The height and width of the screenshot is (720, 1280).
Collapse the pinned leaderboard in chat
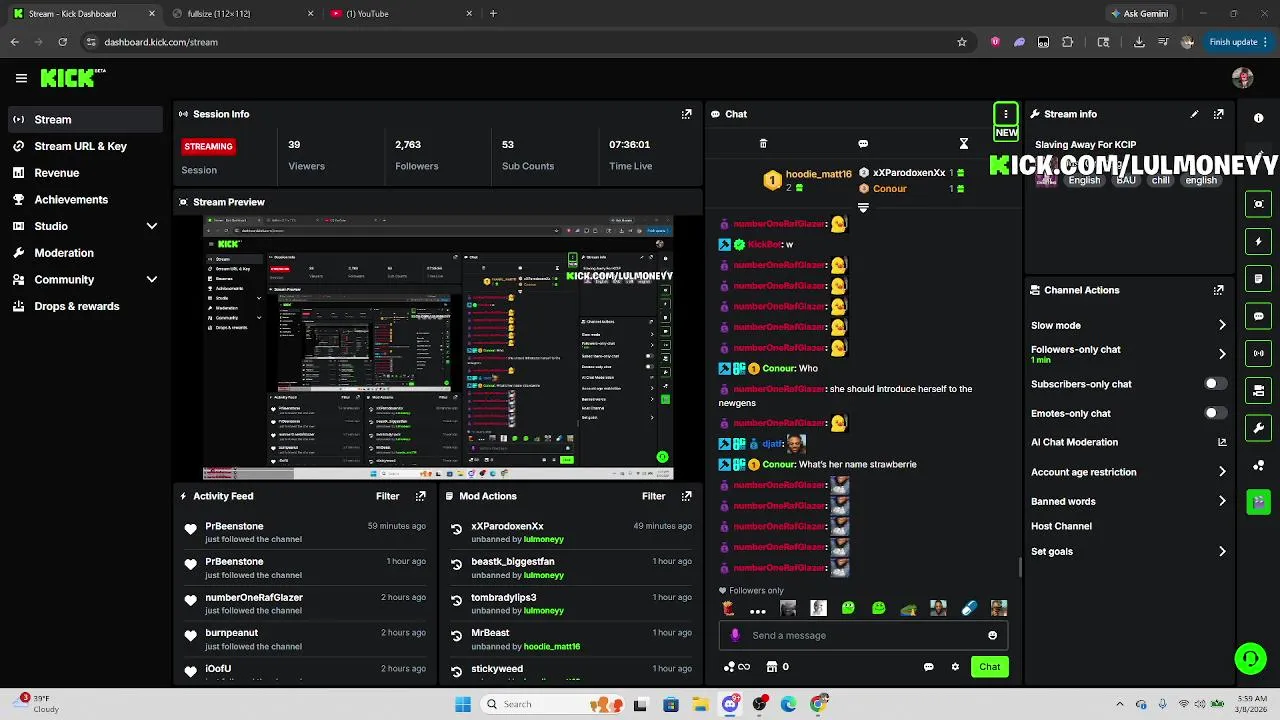point(863,208)
